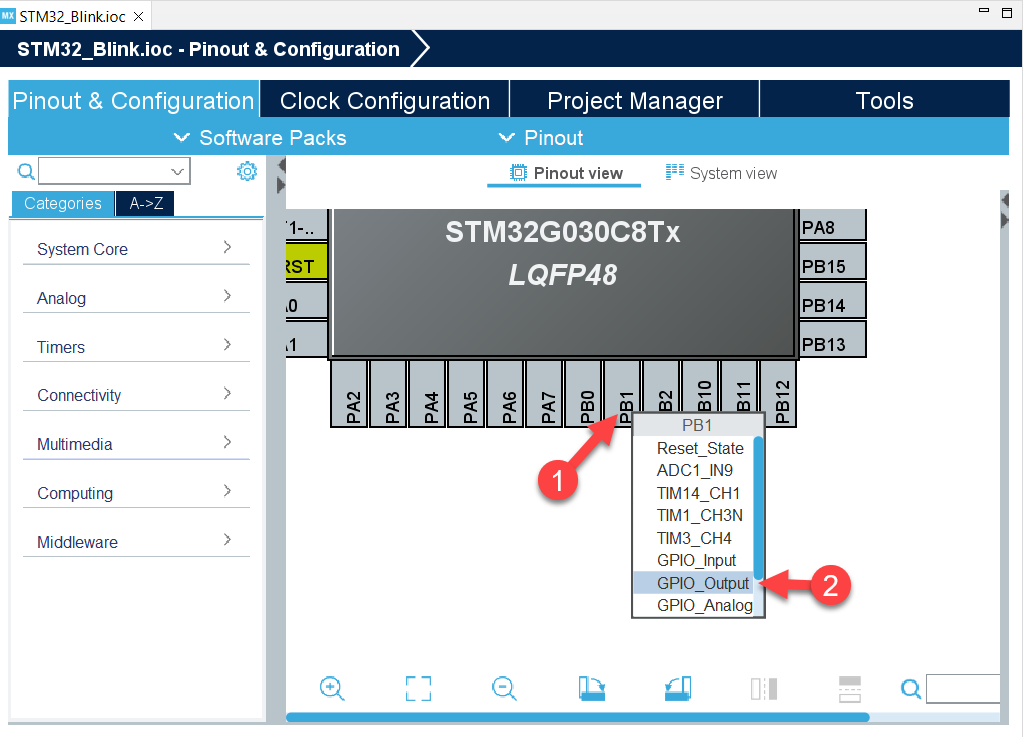
Task: Click pin PA6 on the chip
Action: coord(506,395)
